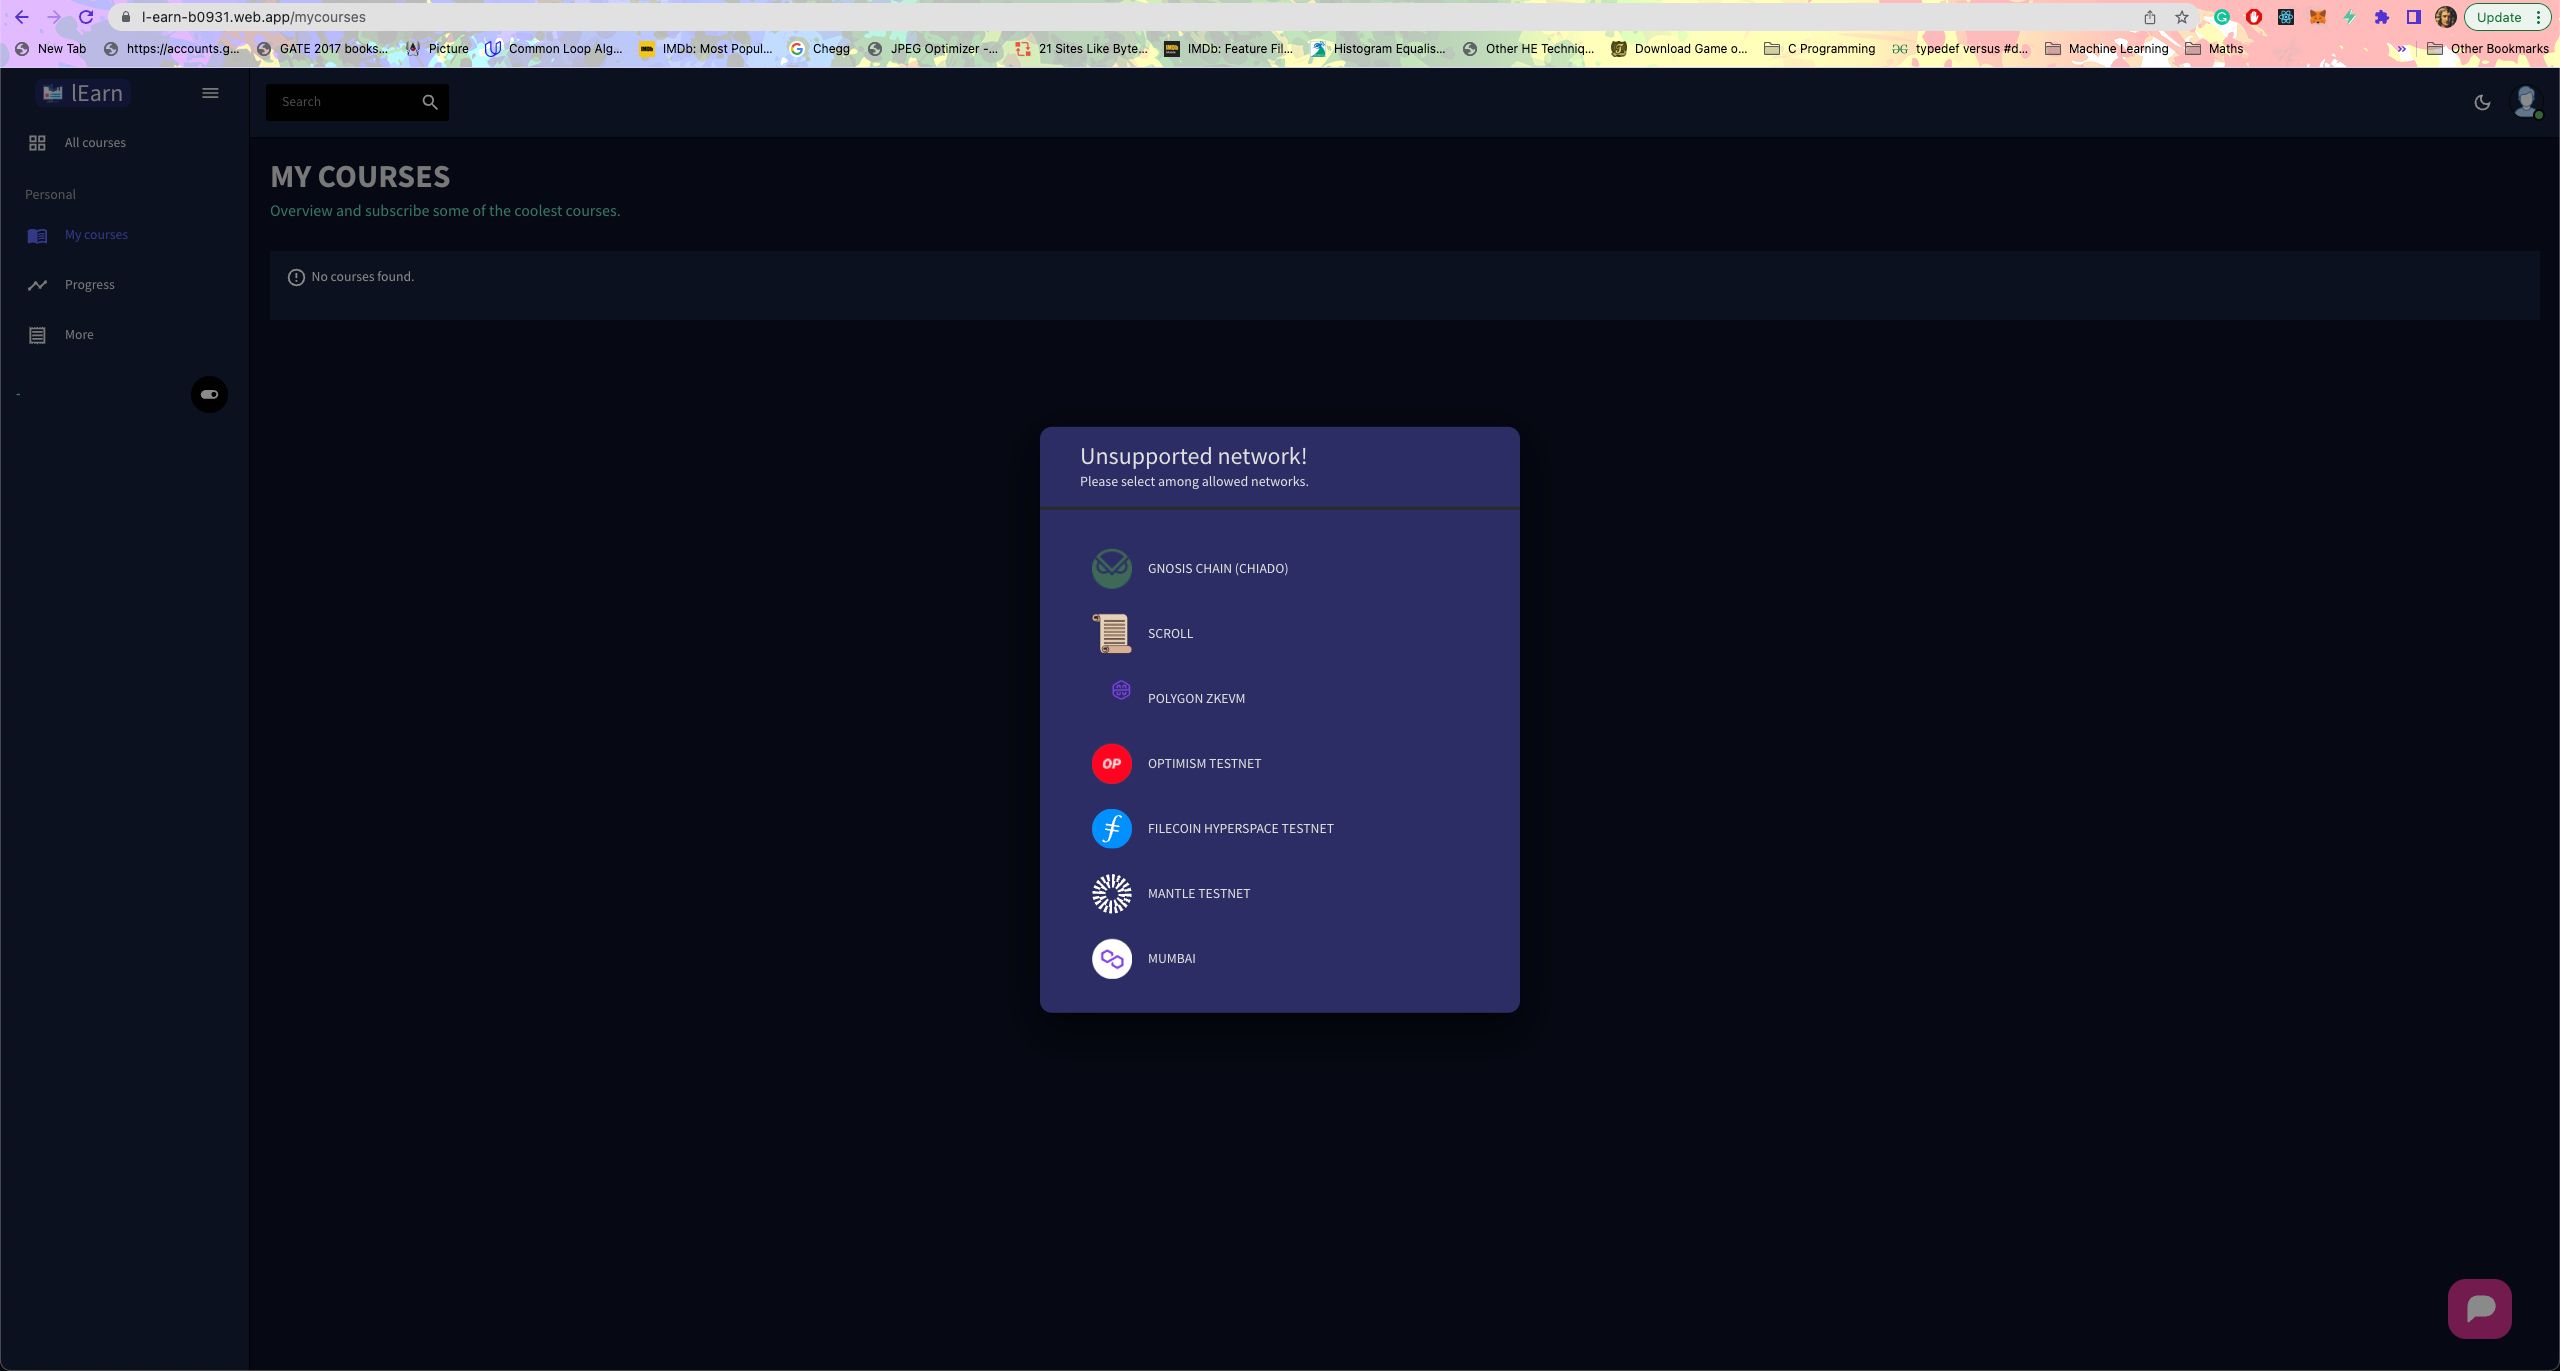Toggle the sidebar switch button
Image resolution: width=2560 pixels, height=1371 pixels.
click(209, 394)
